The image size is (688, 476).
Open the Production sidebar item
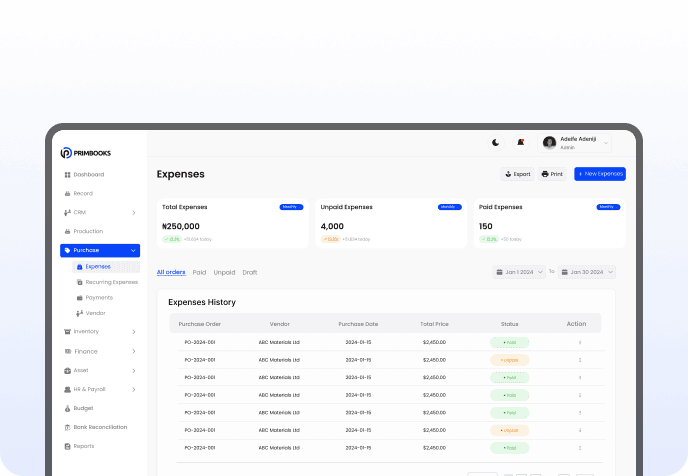(84, 231)
